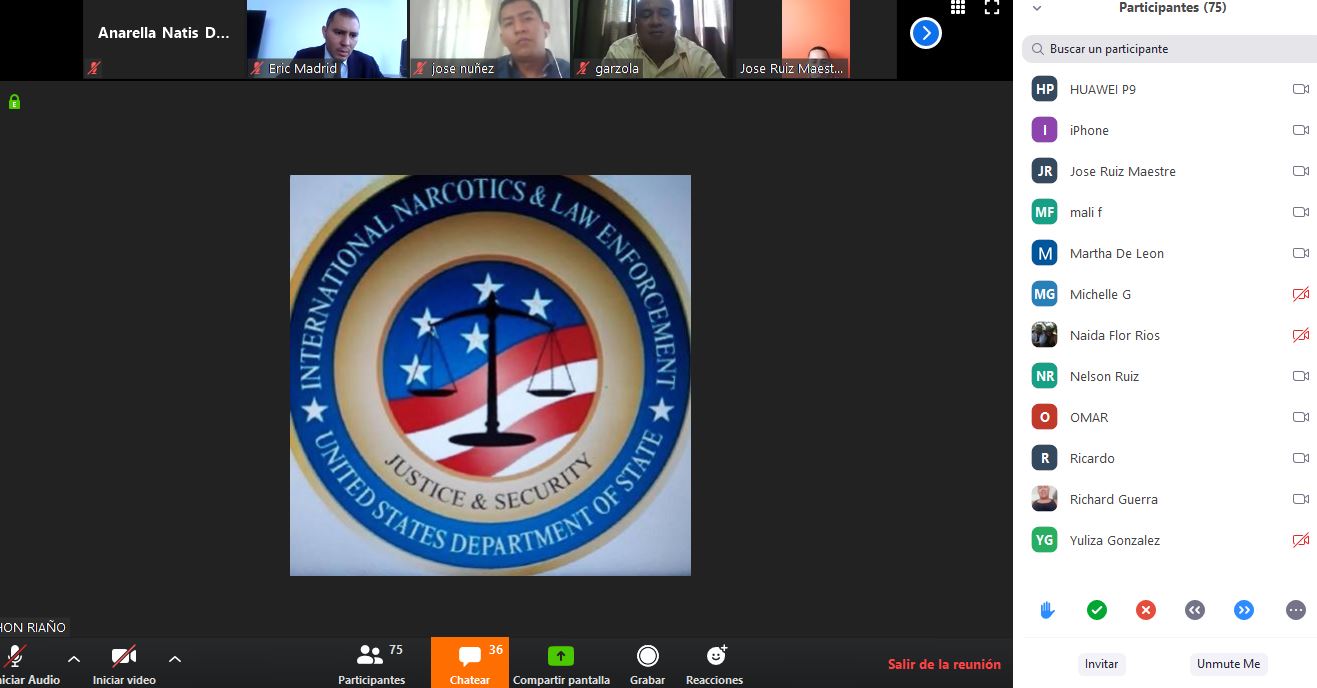Click Michelle G's disabled camera icon
The height and width of the screenshot is (688, 1317).
tap(1301, 294)
